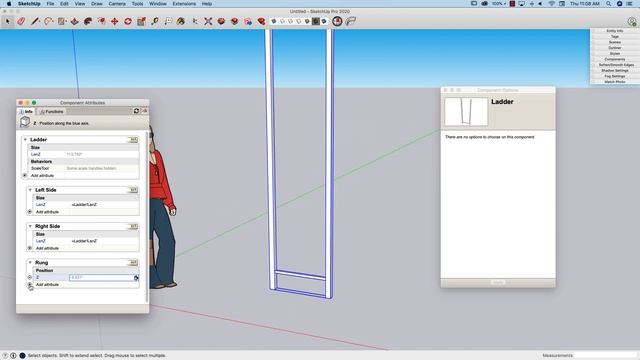Collapse the Rung group
Screen dimensions: 640x360
pos(30,262)
